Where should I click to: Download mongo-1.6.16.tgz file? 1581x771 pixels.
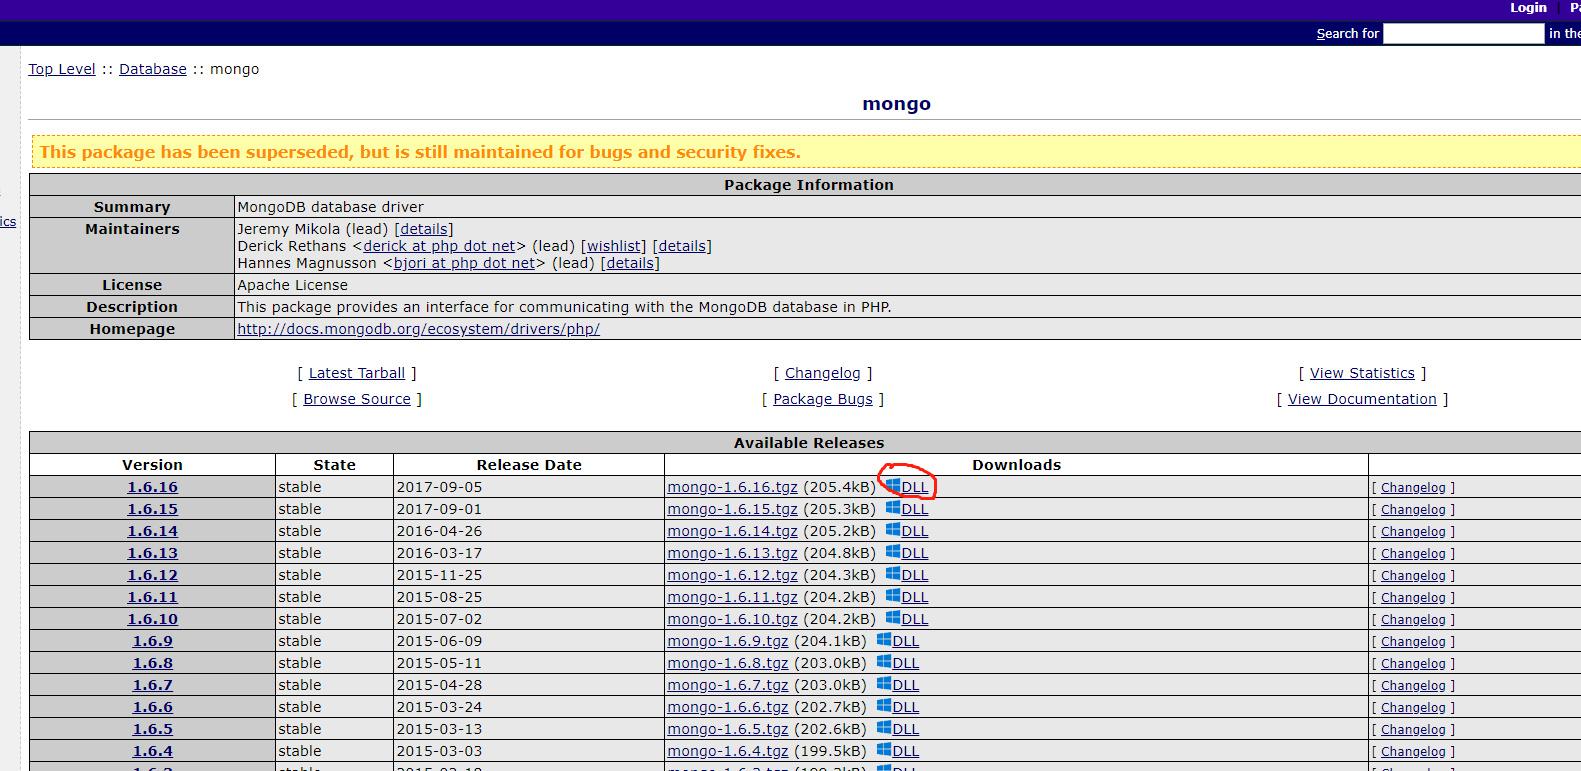click(733, 487)
